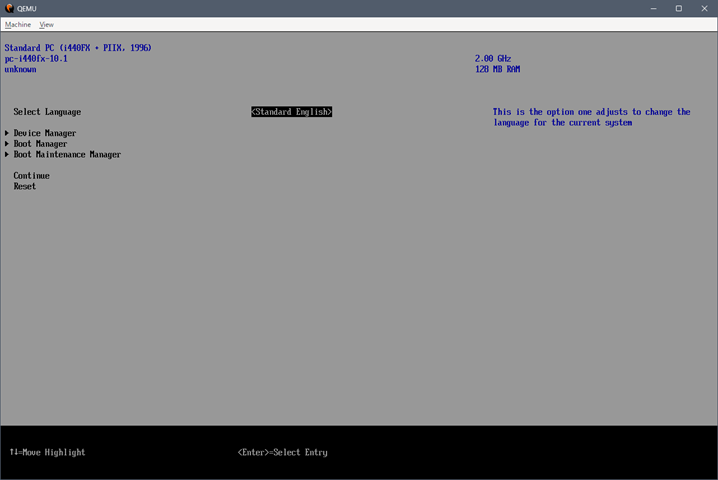Open the Standard English language selector
This screenshot has height=480, width=718.
coord(291,112)
